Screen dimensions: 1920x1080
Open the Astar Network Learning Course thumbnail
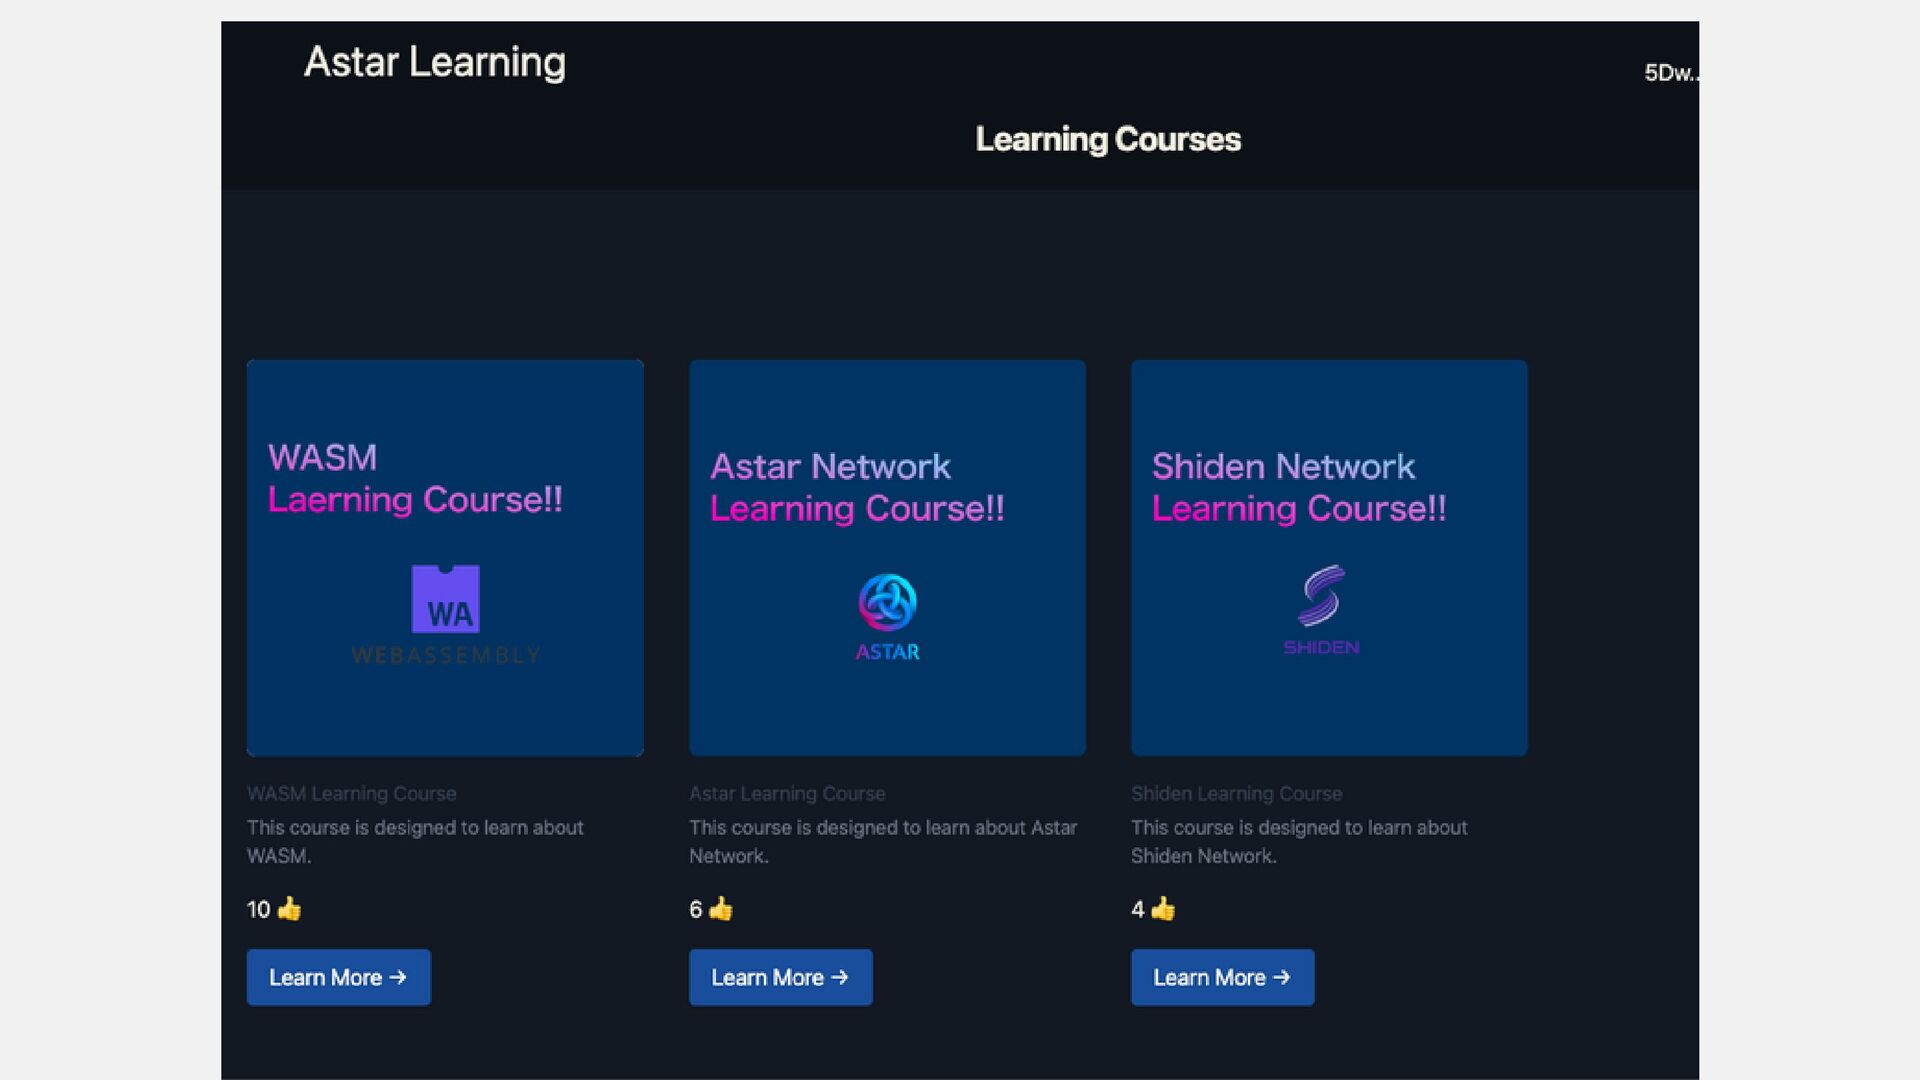[x=887, y=558]
